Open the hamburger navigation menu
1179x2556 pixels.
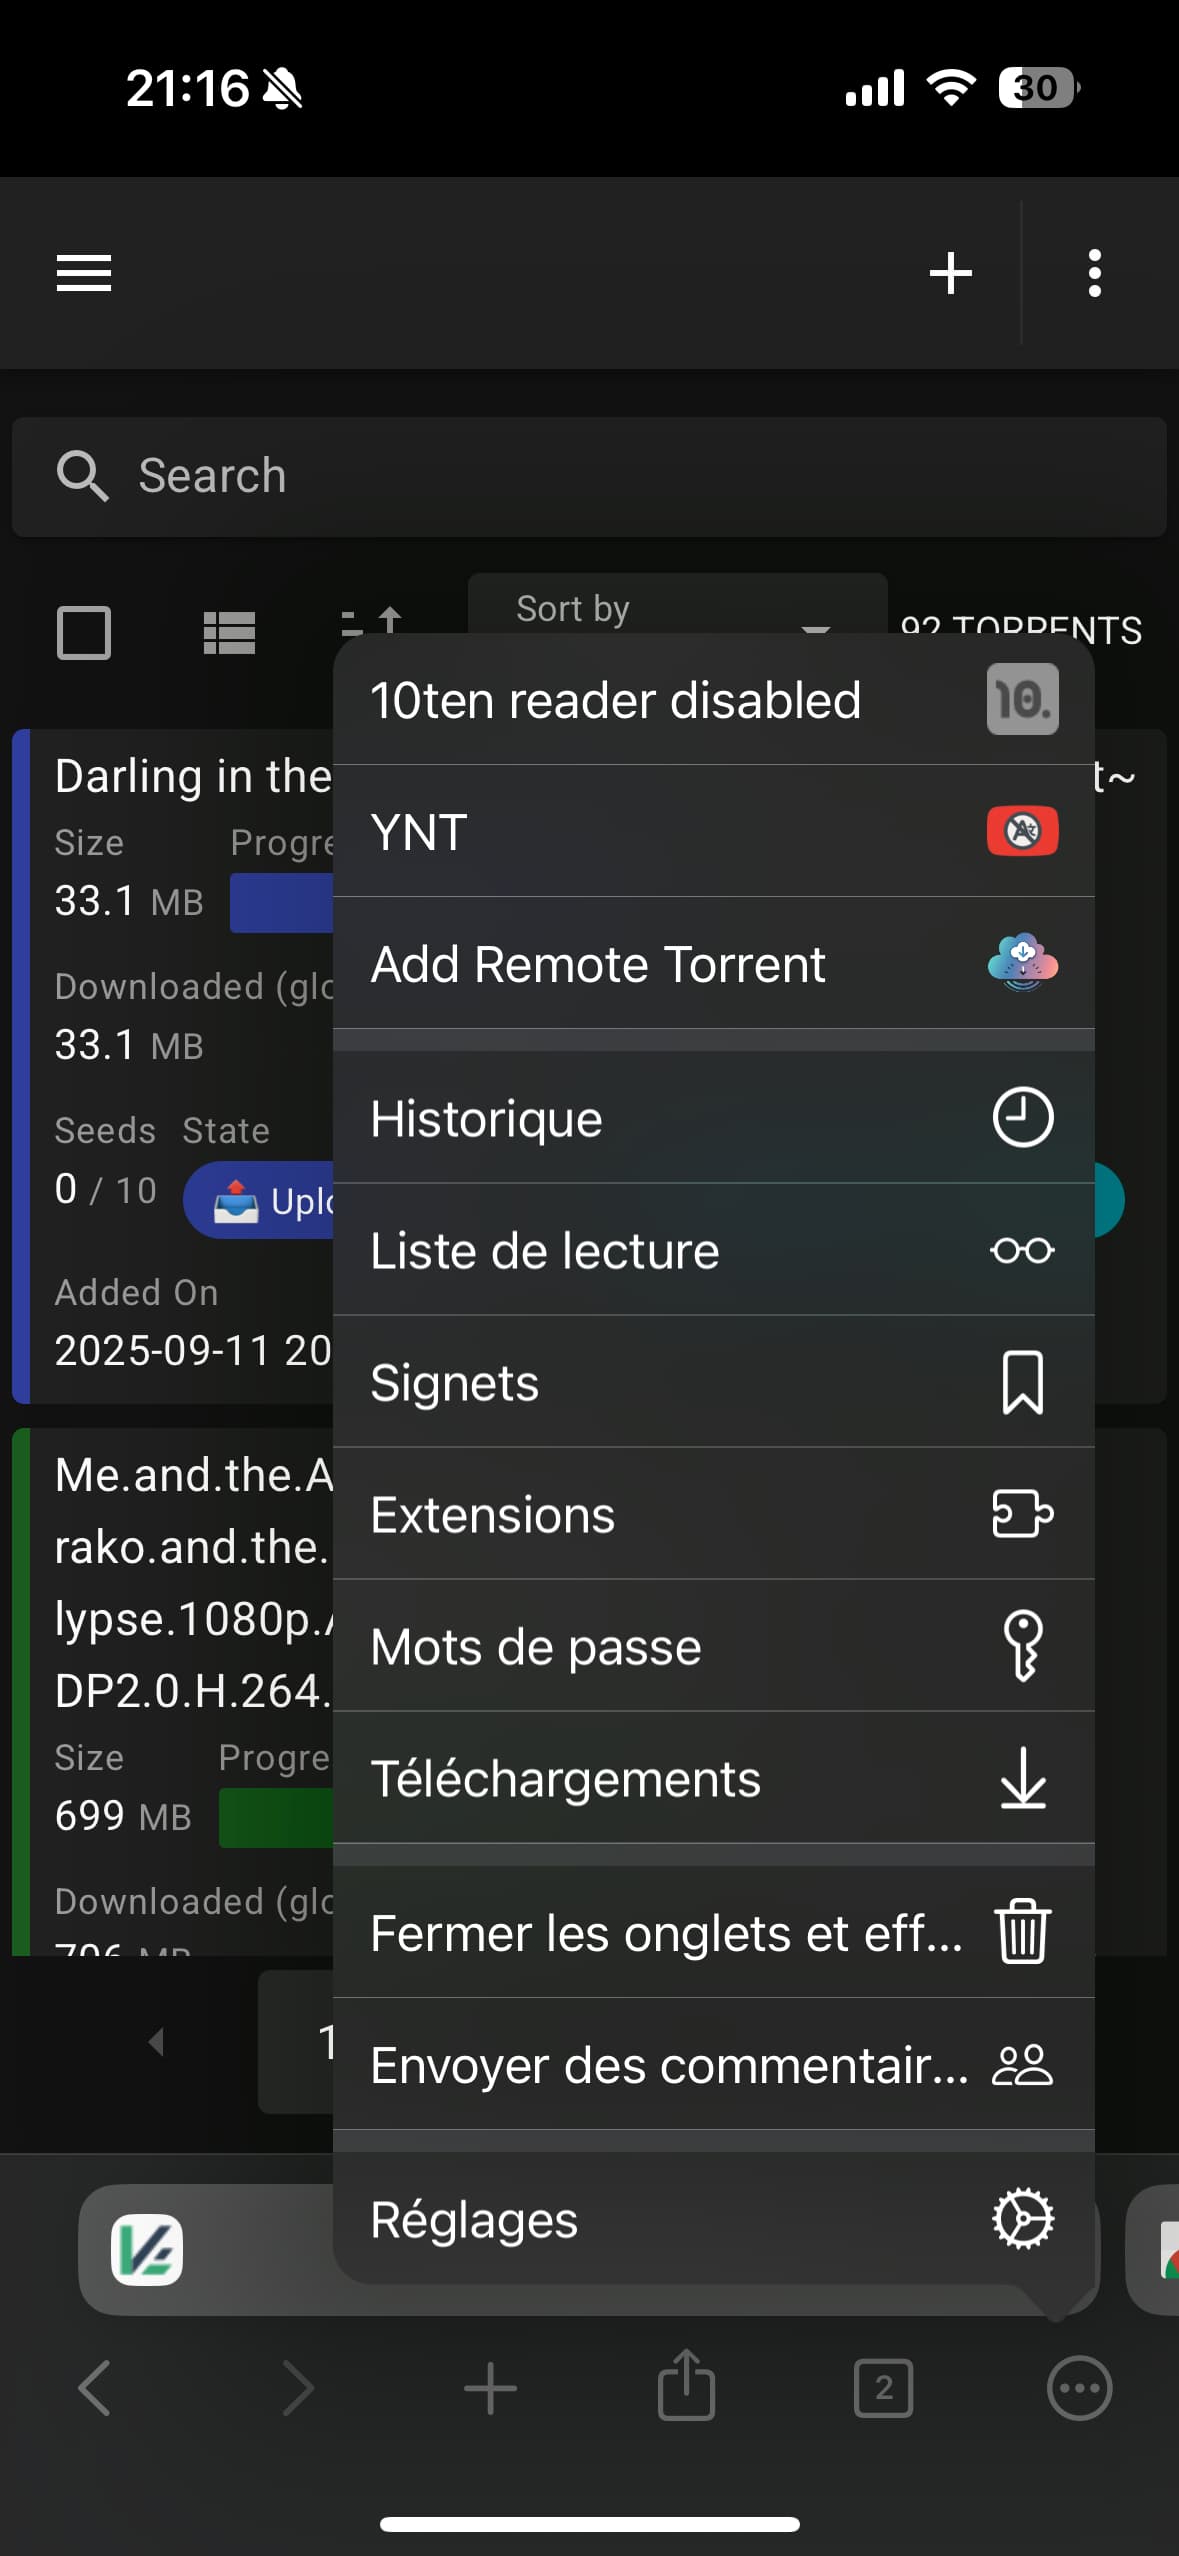pyautogui.click(x=84, y=273)
